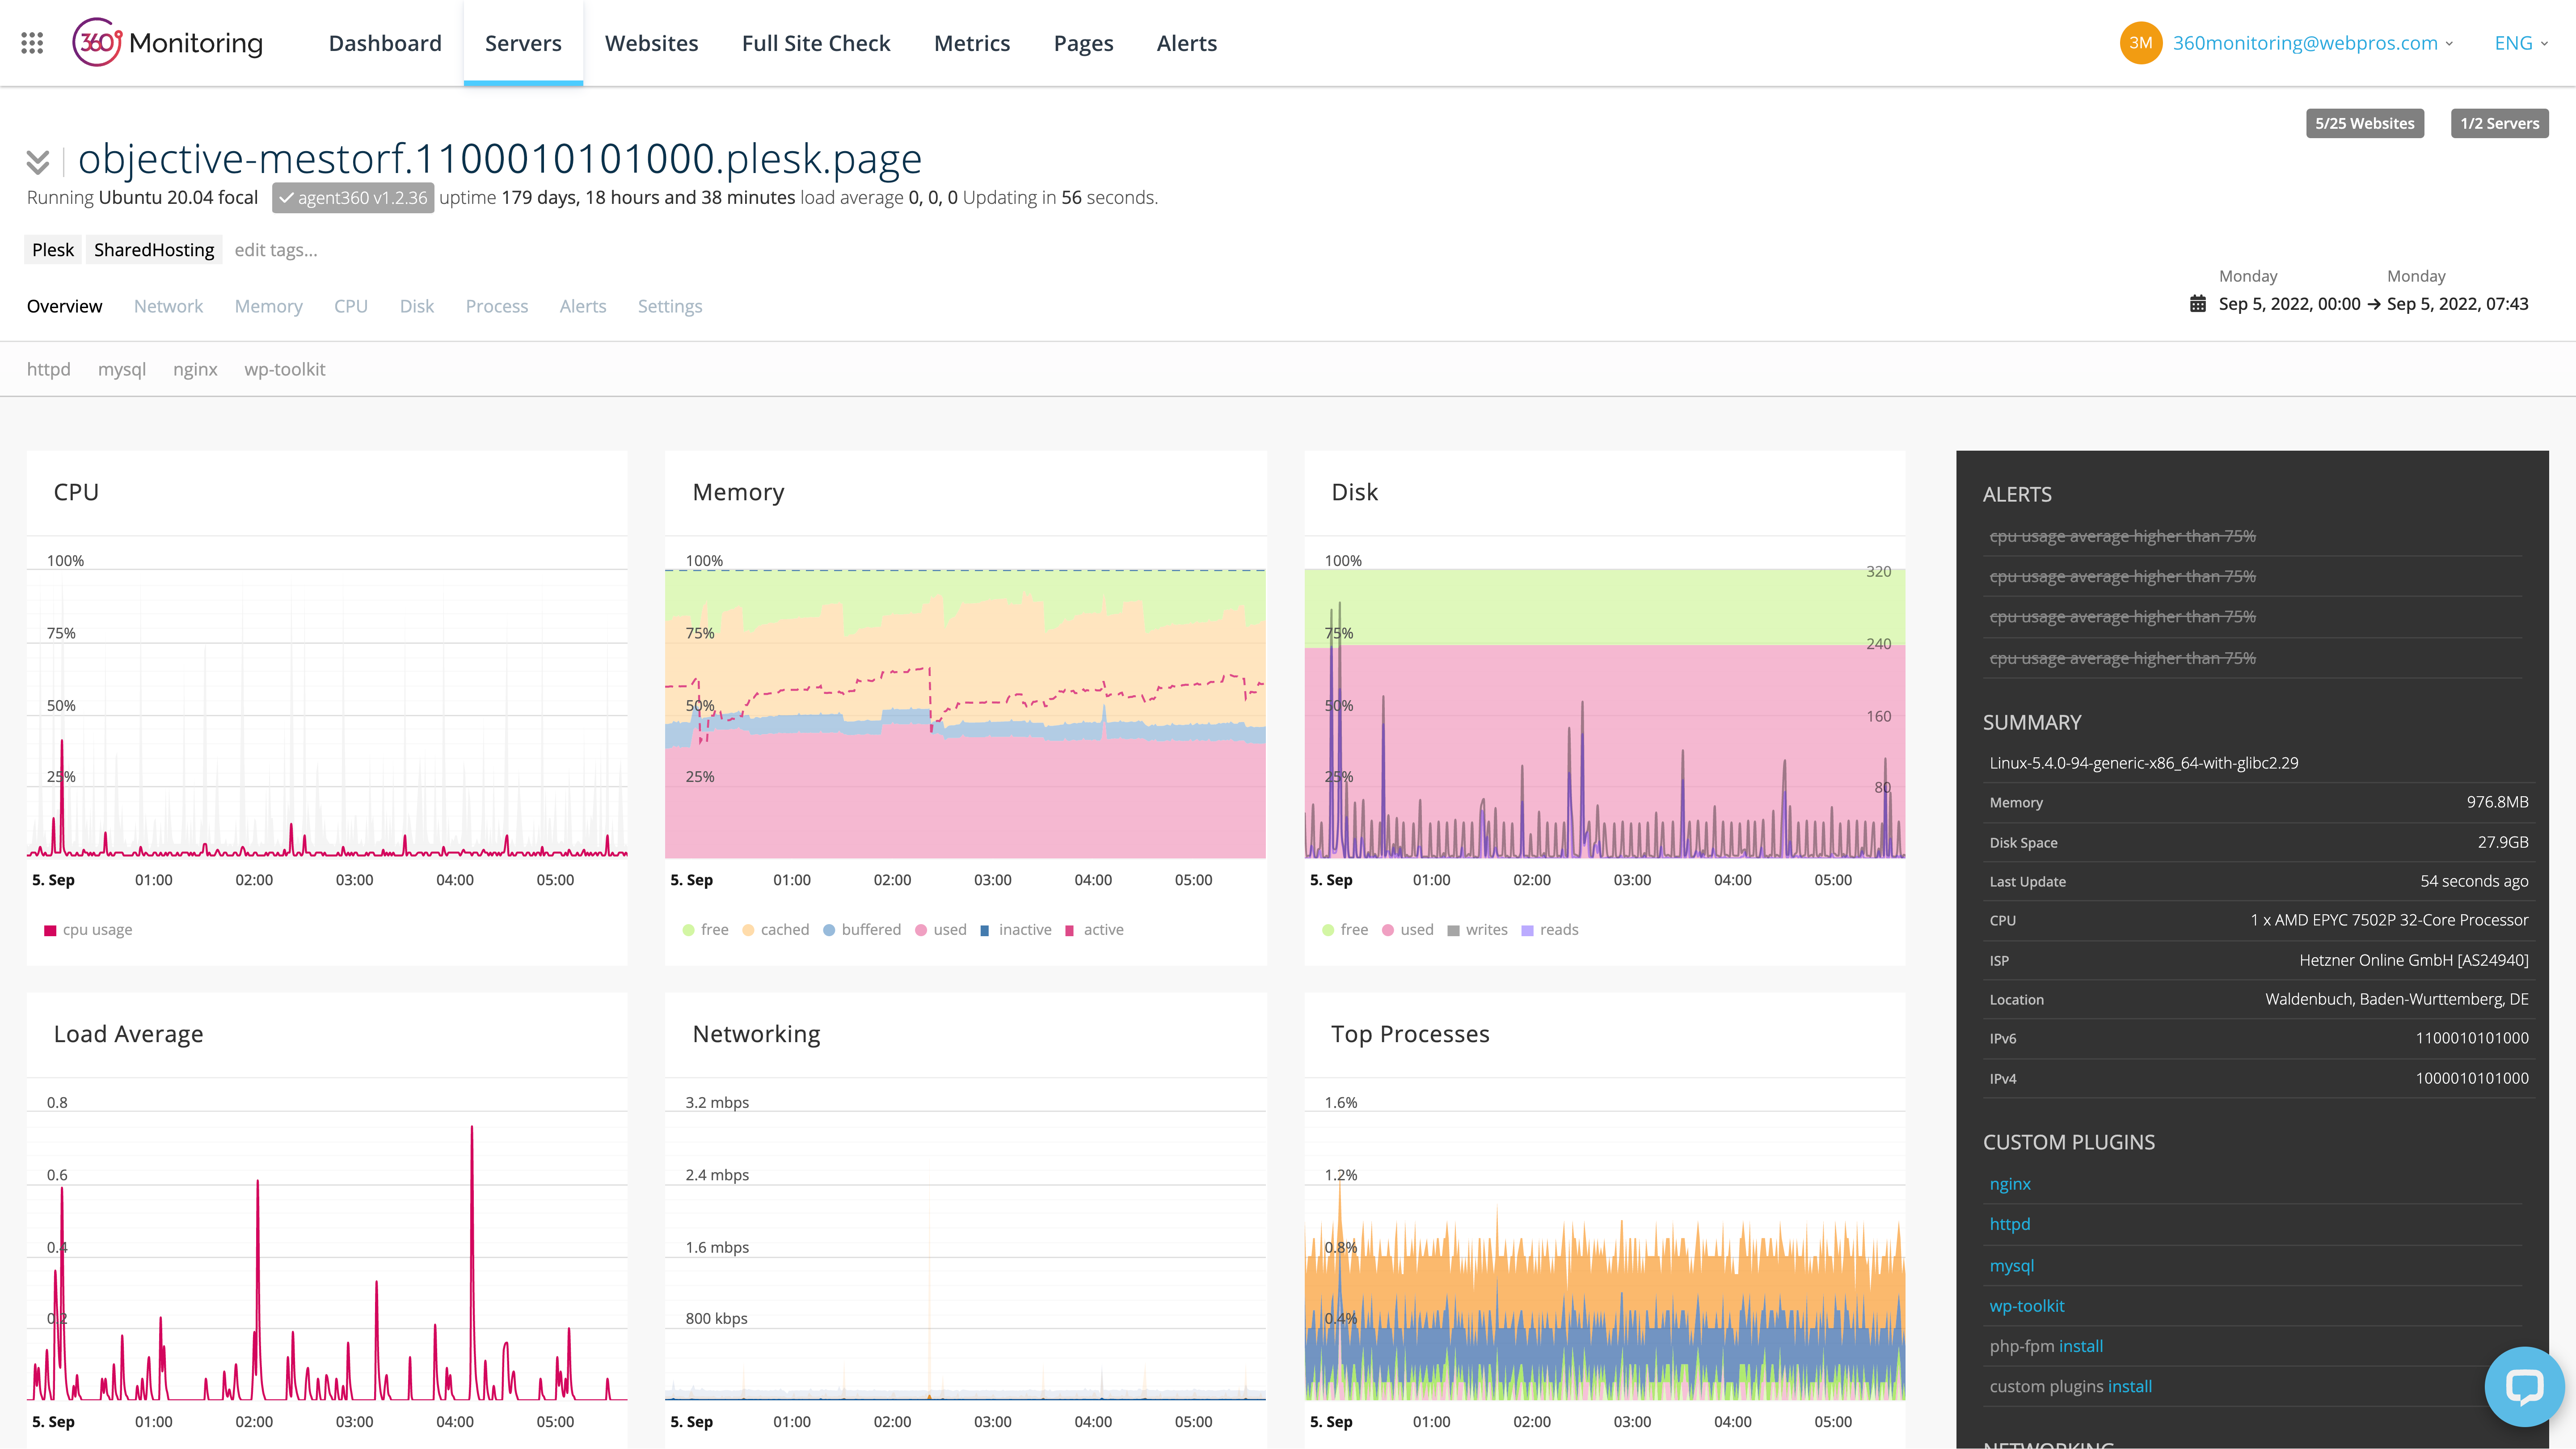Image resolution: width=2576 pixels, height=1449 pixels.
Task: Open the ENG language dropdown
Action: click(2520, 43)
